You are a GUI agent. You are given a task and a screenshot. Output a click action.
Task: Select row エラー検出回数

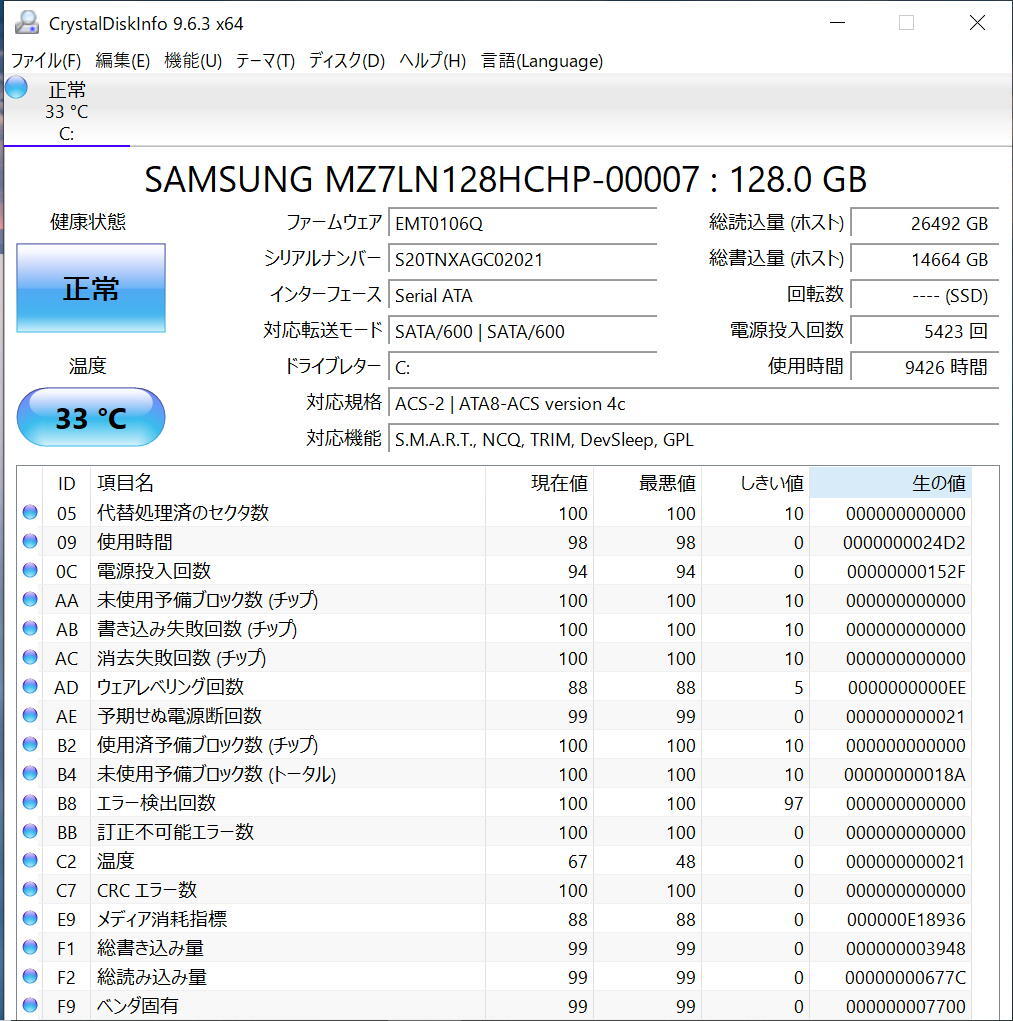coord(494,803)
